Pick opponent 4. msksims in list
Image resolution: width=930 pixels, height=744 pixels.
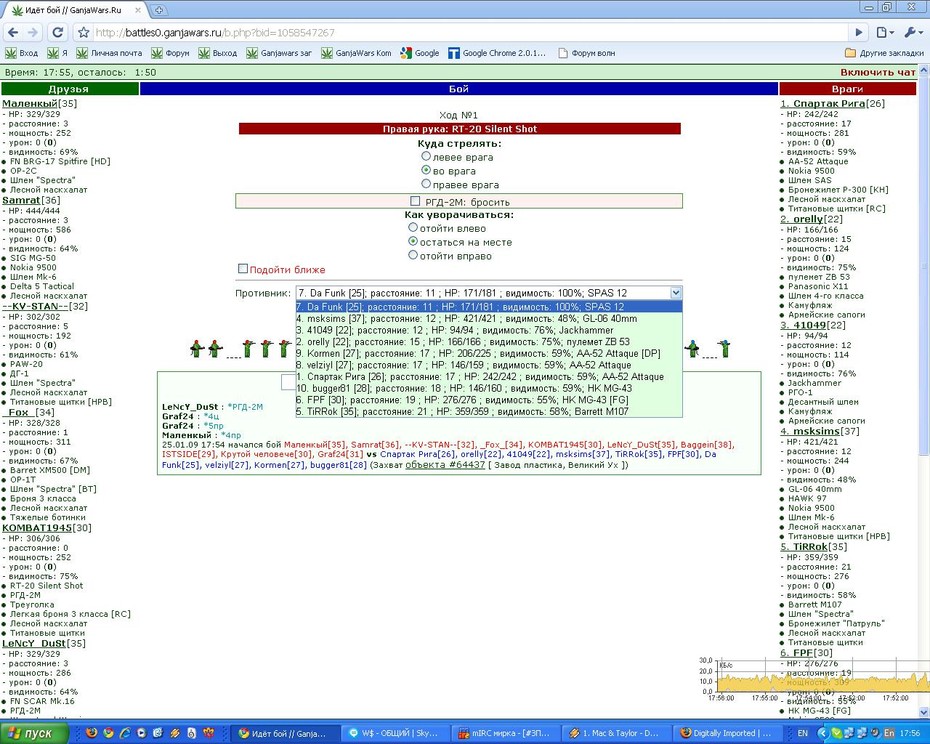489,319
